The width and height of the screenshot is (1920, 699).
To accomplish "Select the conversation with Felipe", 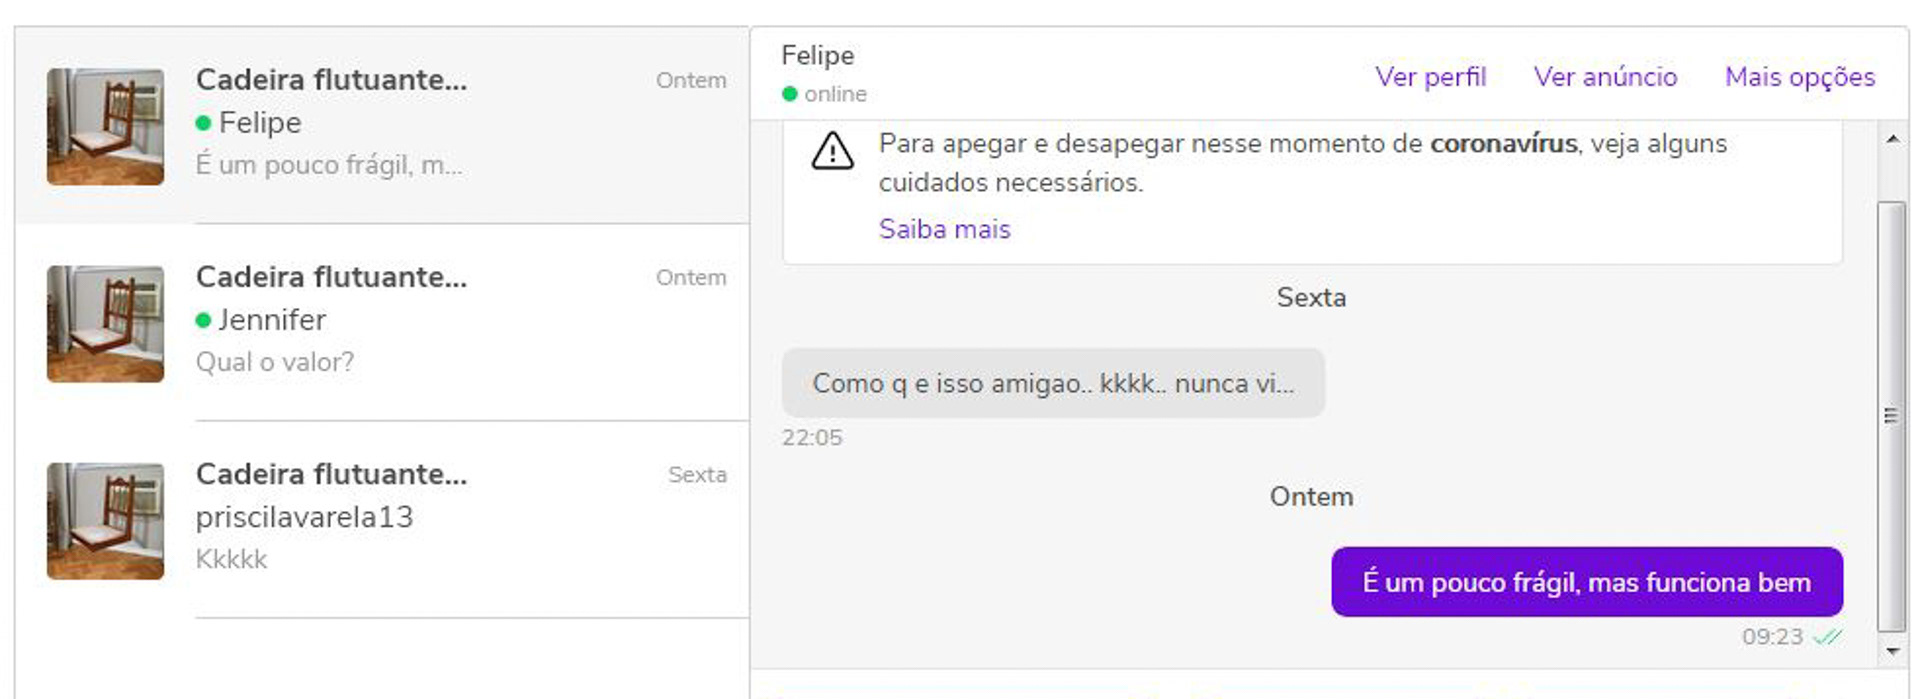I will click(400, 122).
